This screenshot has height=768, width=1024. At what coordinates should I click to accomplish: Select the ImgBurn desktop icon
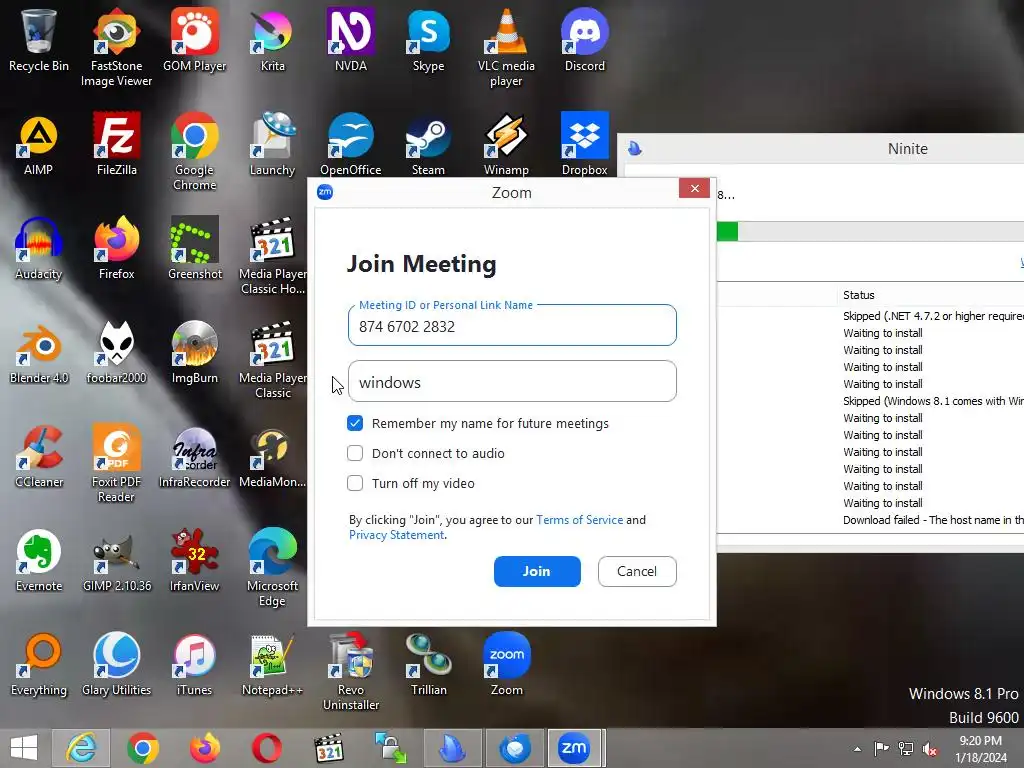click(x=195, y=352)
